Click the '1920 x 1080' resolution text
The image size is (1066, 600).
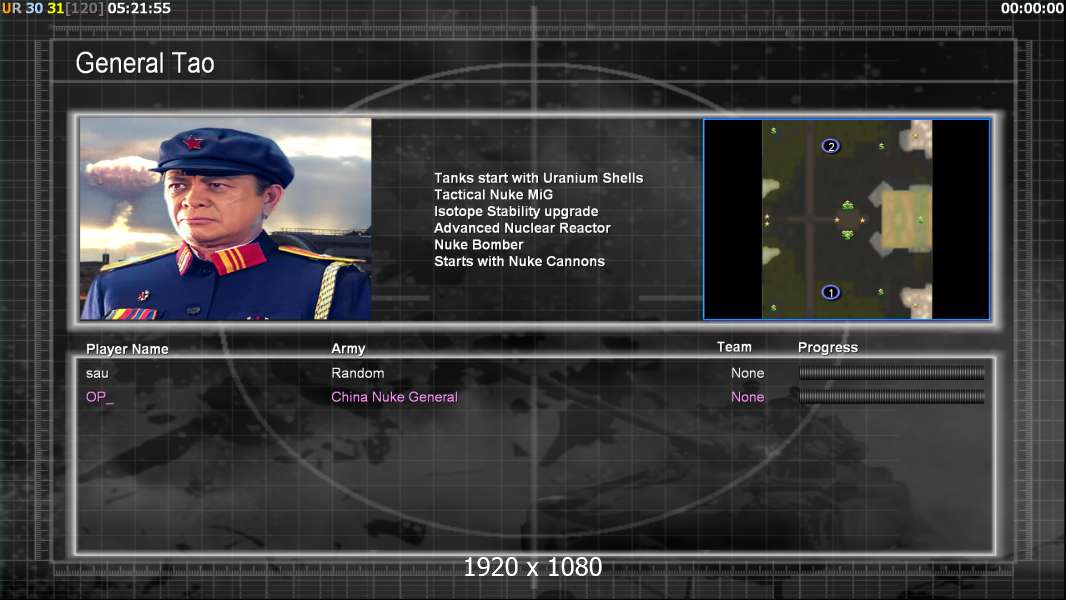tap(532, 567)
